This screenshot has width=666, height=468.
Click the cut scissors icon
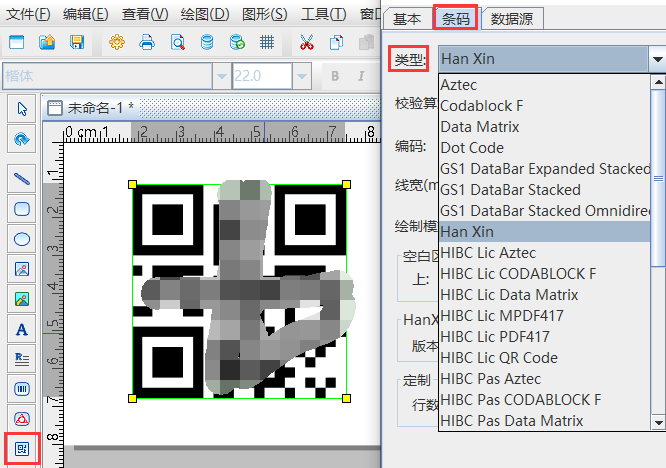tap(307, 42)
